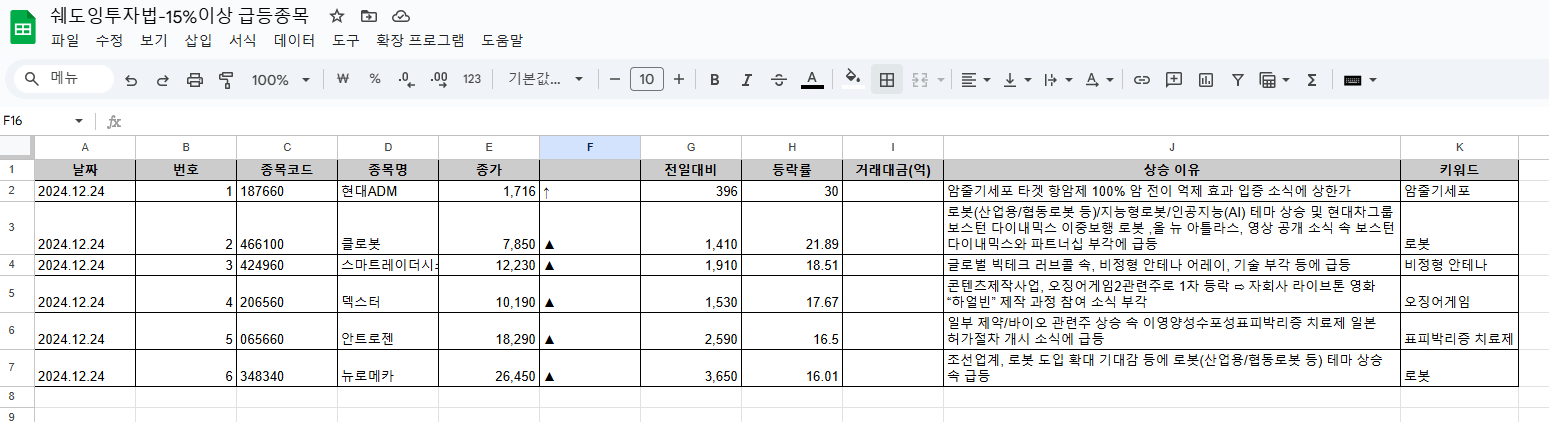Screen dimensions: 1549x422
Task: Open the borders tool
Action: tap(886, 80)
